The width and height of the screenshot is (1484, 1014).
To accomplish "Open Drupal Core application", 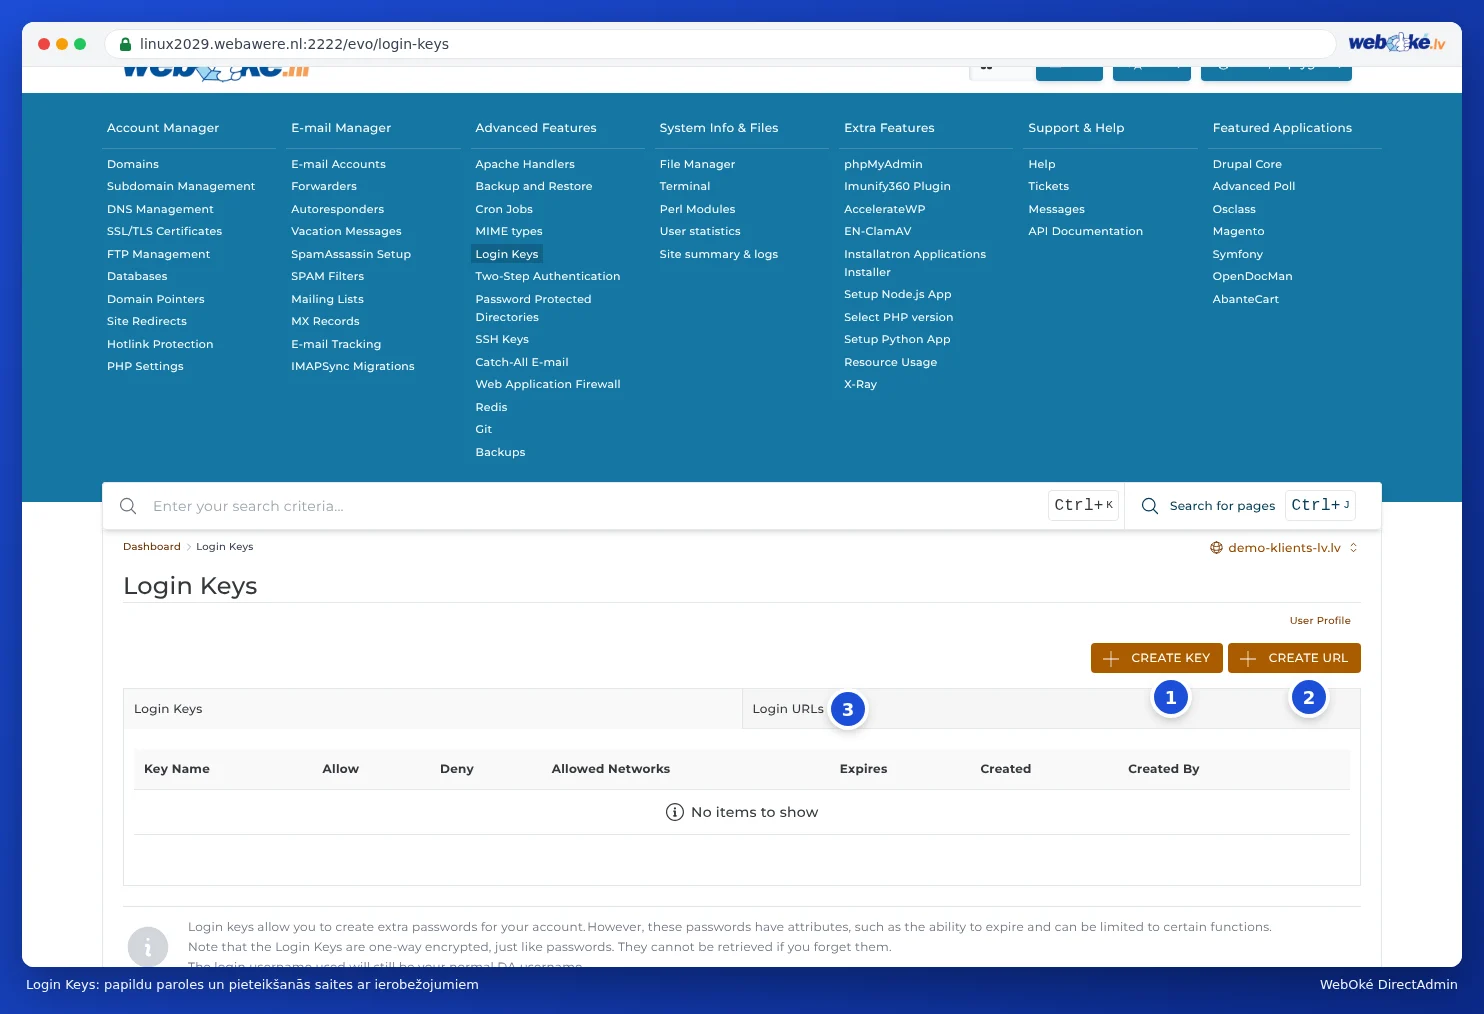I will pyautogui.click(x=1247, y=164).
